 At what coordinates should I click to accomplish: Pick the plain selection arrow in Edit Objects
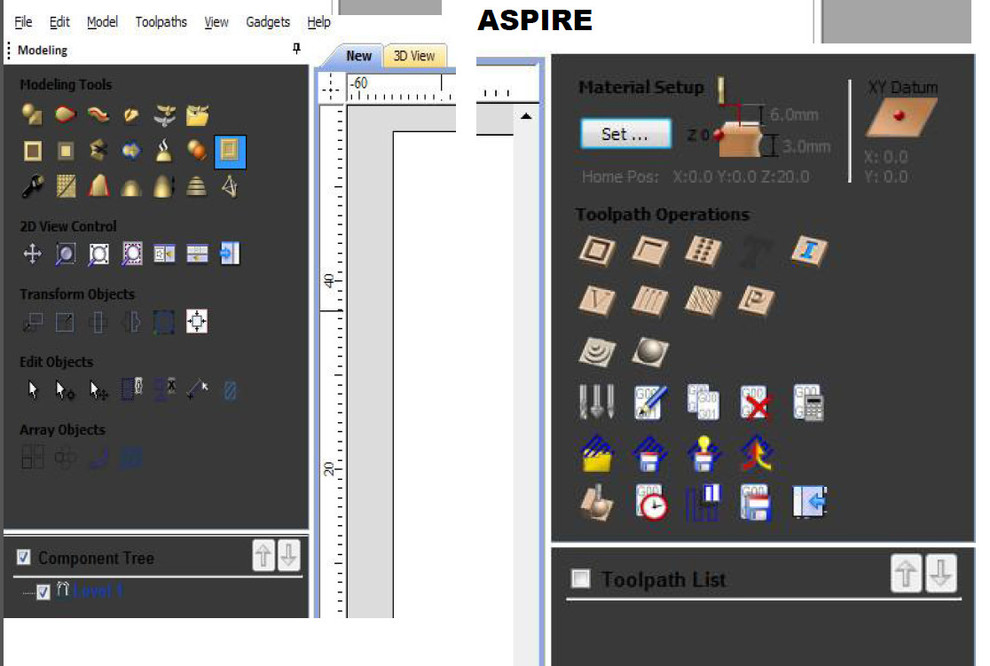pos(33,389)
